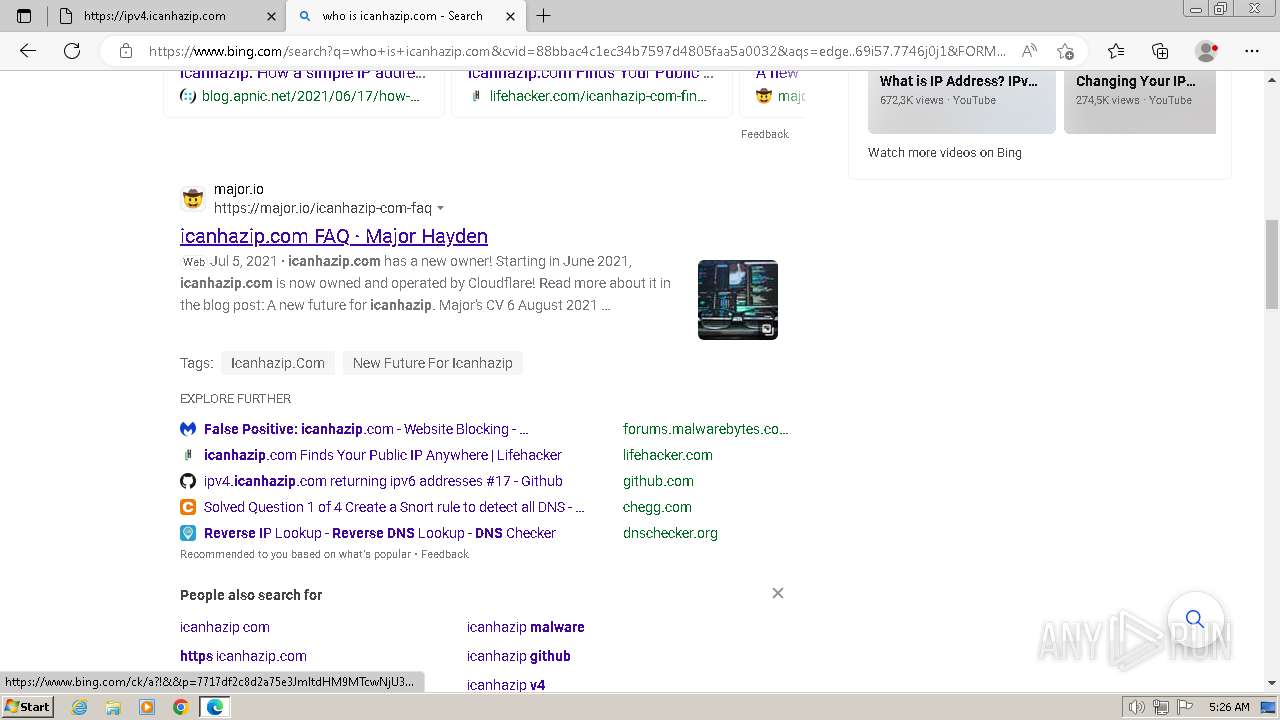Play 'What is IP Address? IPv...' video
Viewport: 1280px width, 720px height.
coord(962,101)
